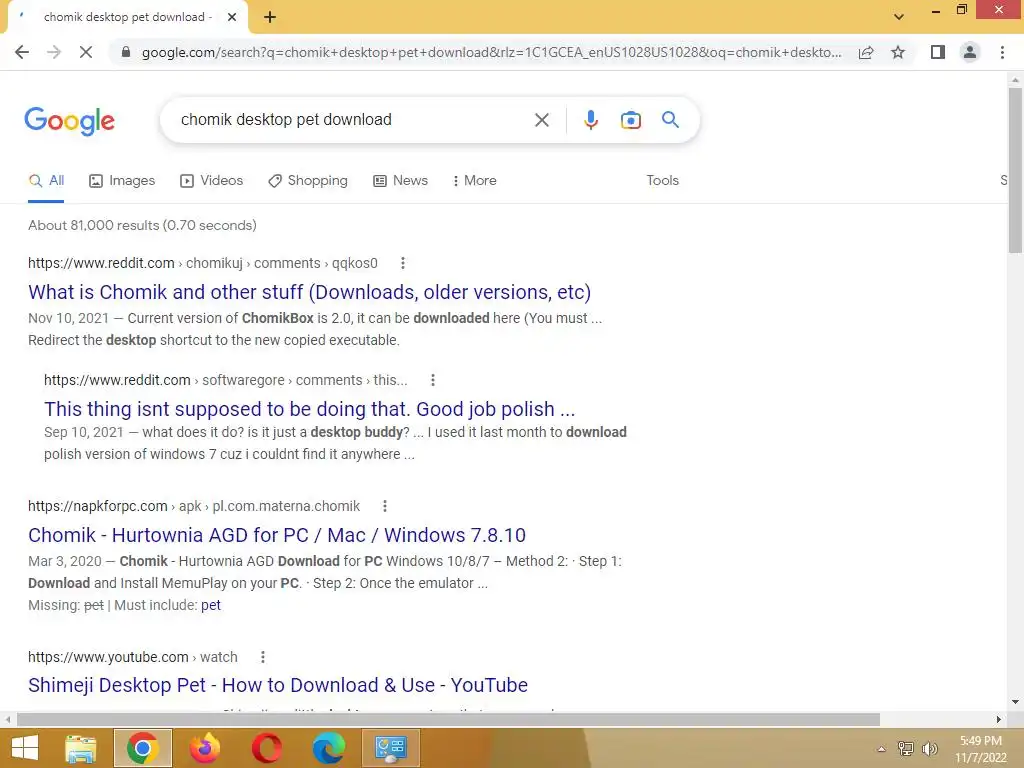
Task: Open Windows Start menu
Action: [x=25, y=748]
